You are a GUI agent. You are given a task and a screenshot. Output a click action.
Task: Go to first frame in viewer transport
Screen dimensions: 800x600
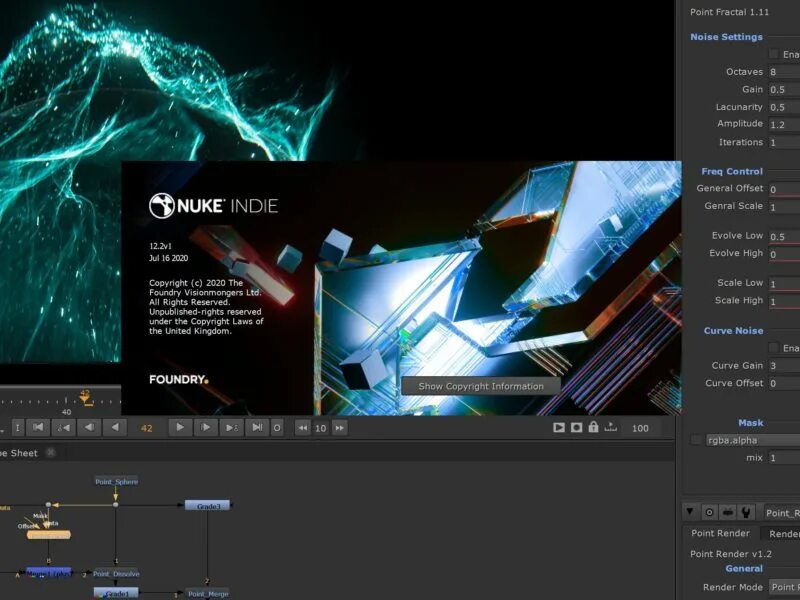click(x=38, y=428)
